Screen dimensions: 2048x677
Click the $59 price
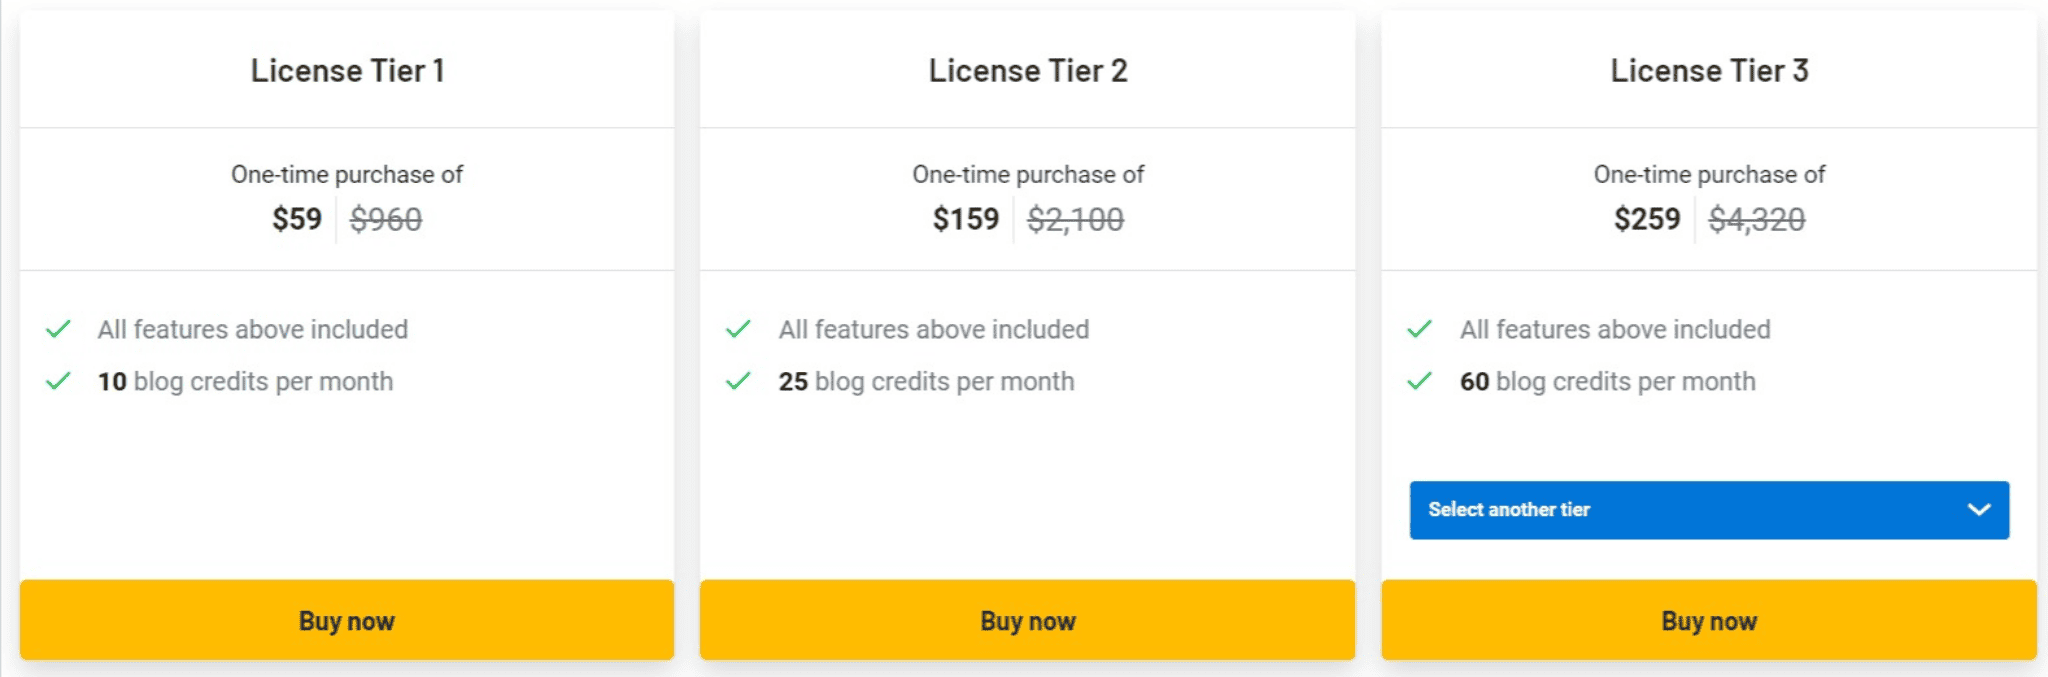point(297,219)
